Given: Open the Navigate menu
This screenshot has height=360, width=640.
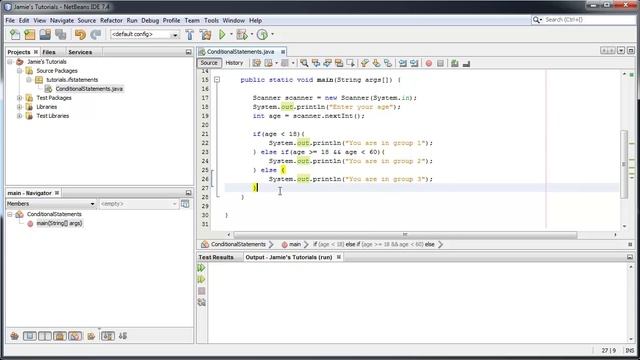Looking at the screenshot, I should (x=62, y=20).
